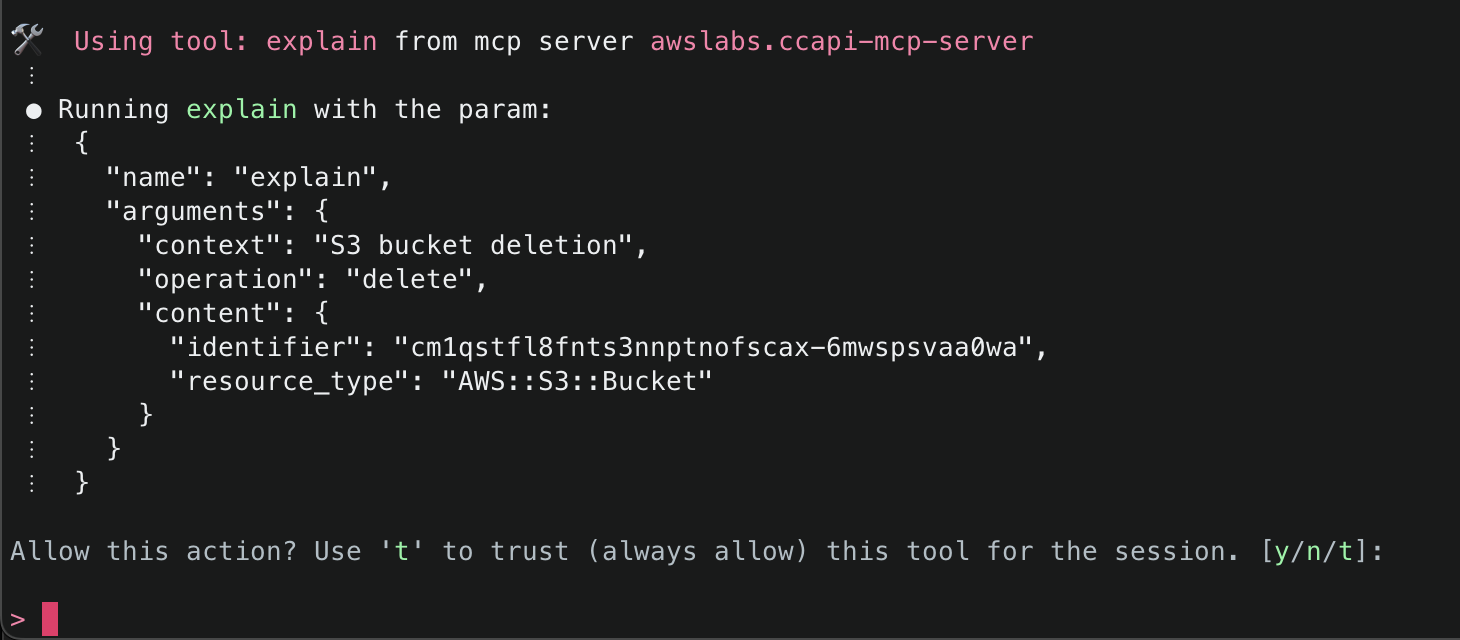Click the "identifier" key in the JSON
This screenshot has height=640, width=1460.
pyautogui.click(x=265, y=347)
